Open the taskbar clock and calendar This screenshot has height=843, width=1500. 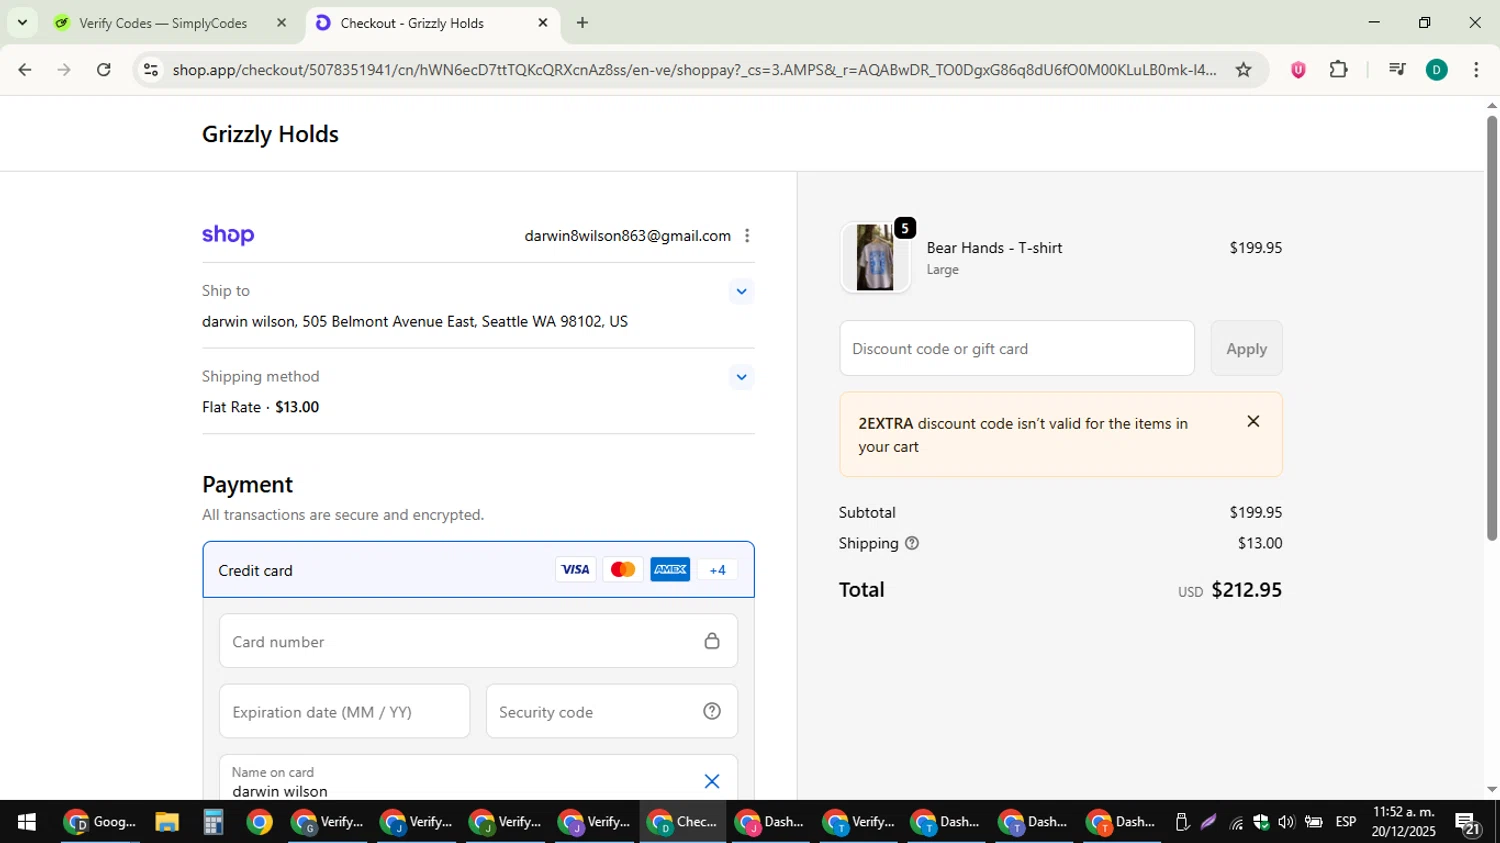[1403, 822]
